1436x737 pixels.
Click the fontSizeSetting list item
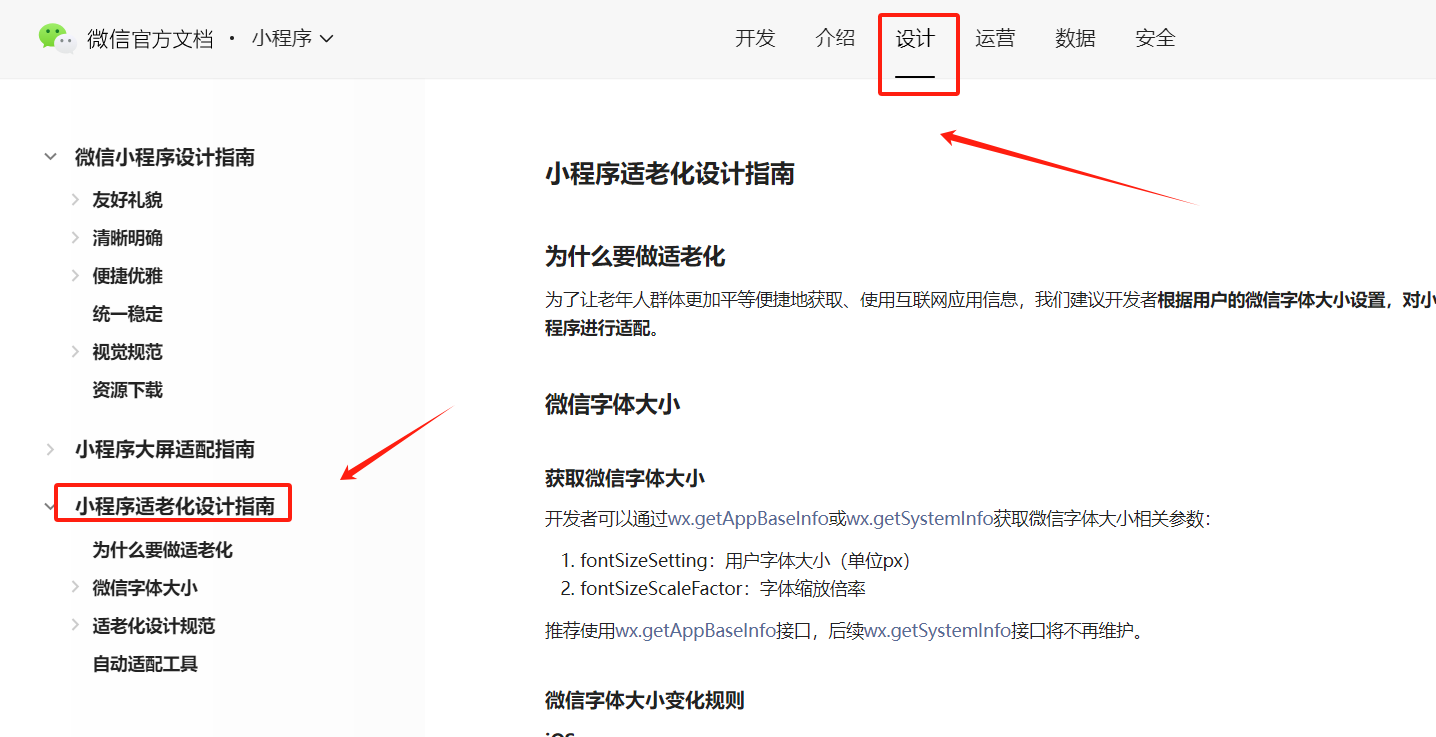[x=746, y=560]
